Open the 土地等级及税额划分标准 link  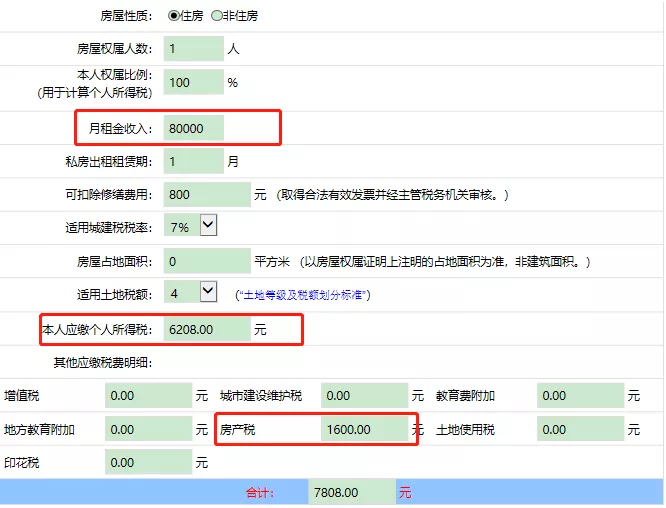[x=303, y=295]
